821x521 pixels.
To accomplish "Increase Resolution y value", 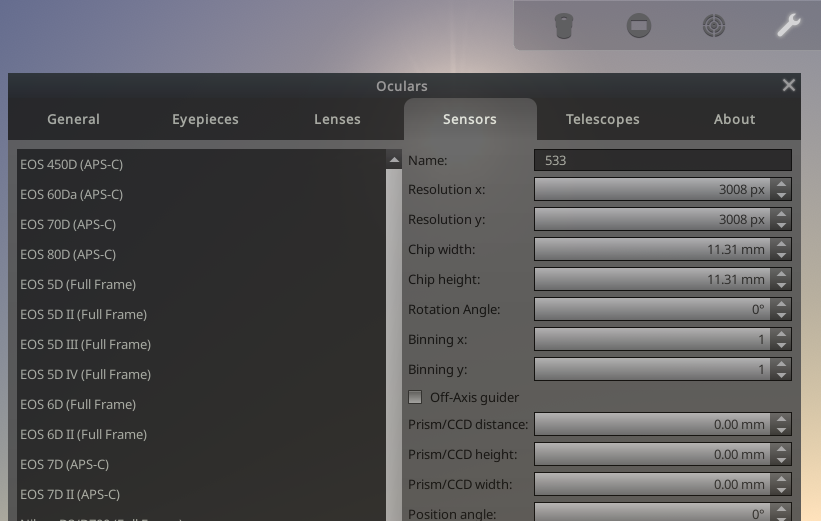I will click(781, 214).
